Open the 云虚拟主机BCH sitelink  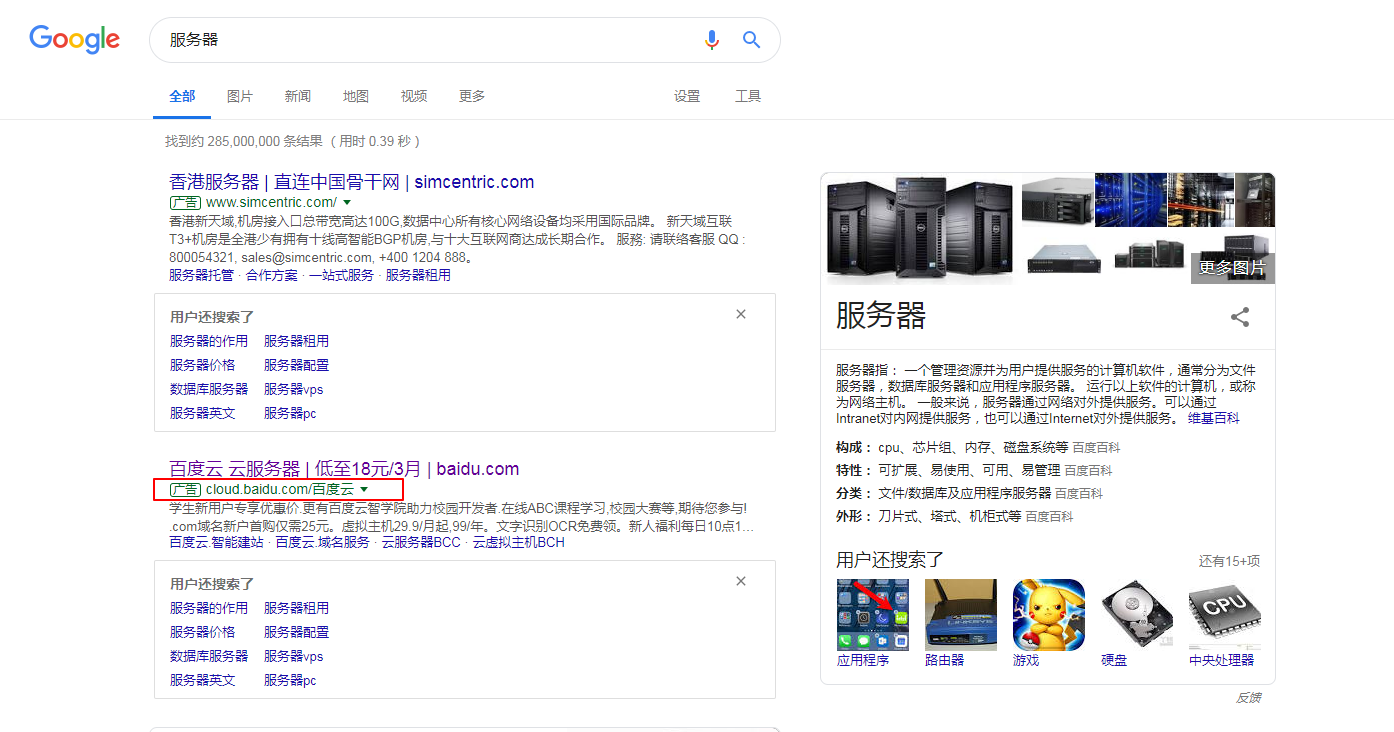pos(519,542)
